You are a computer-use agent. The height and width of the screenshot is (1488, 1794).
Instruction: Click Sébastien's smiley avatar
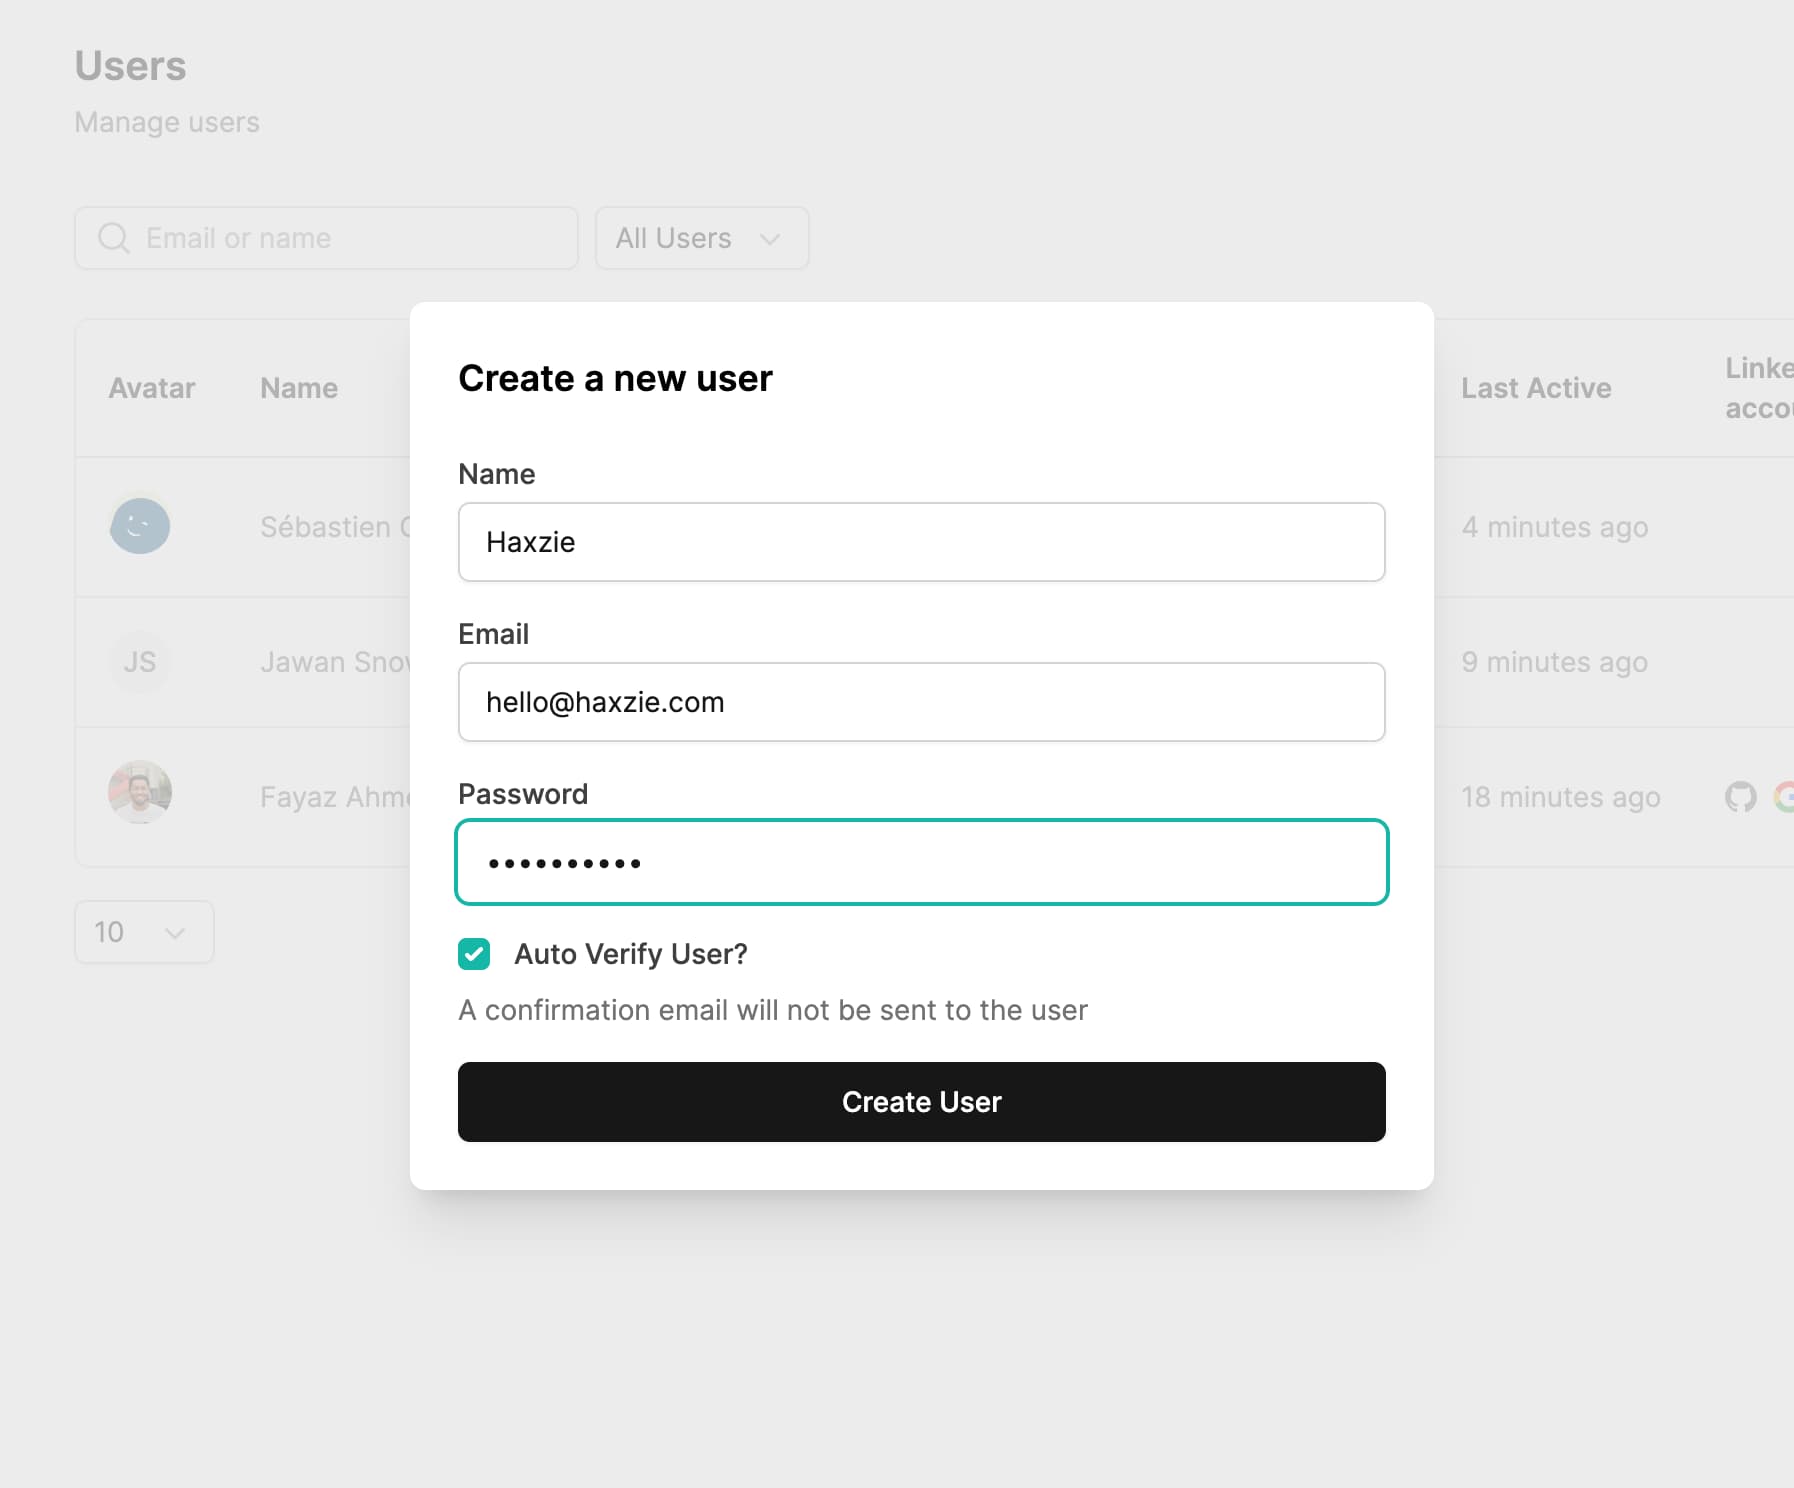click(x=140, y=526)
